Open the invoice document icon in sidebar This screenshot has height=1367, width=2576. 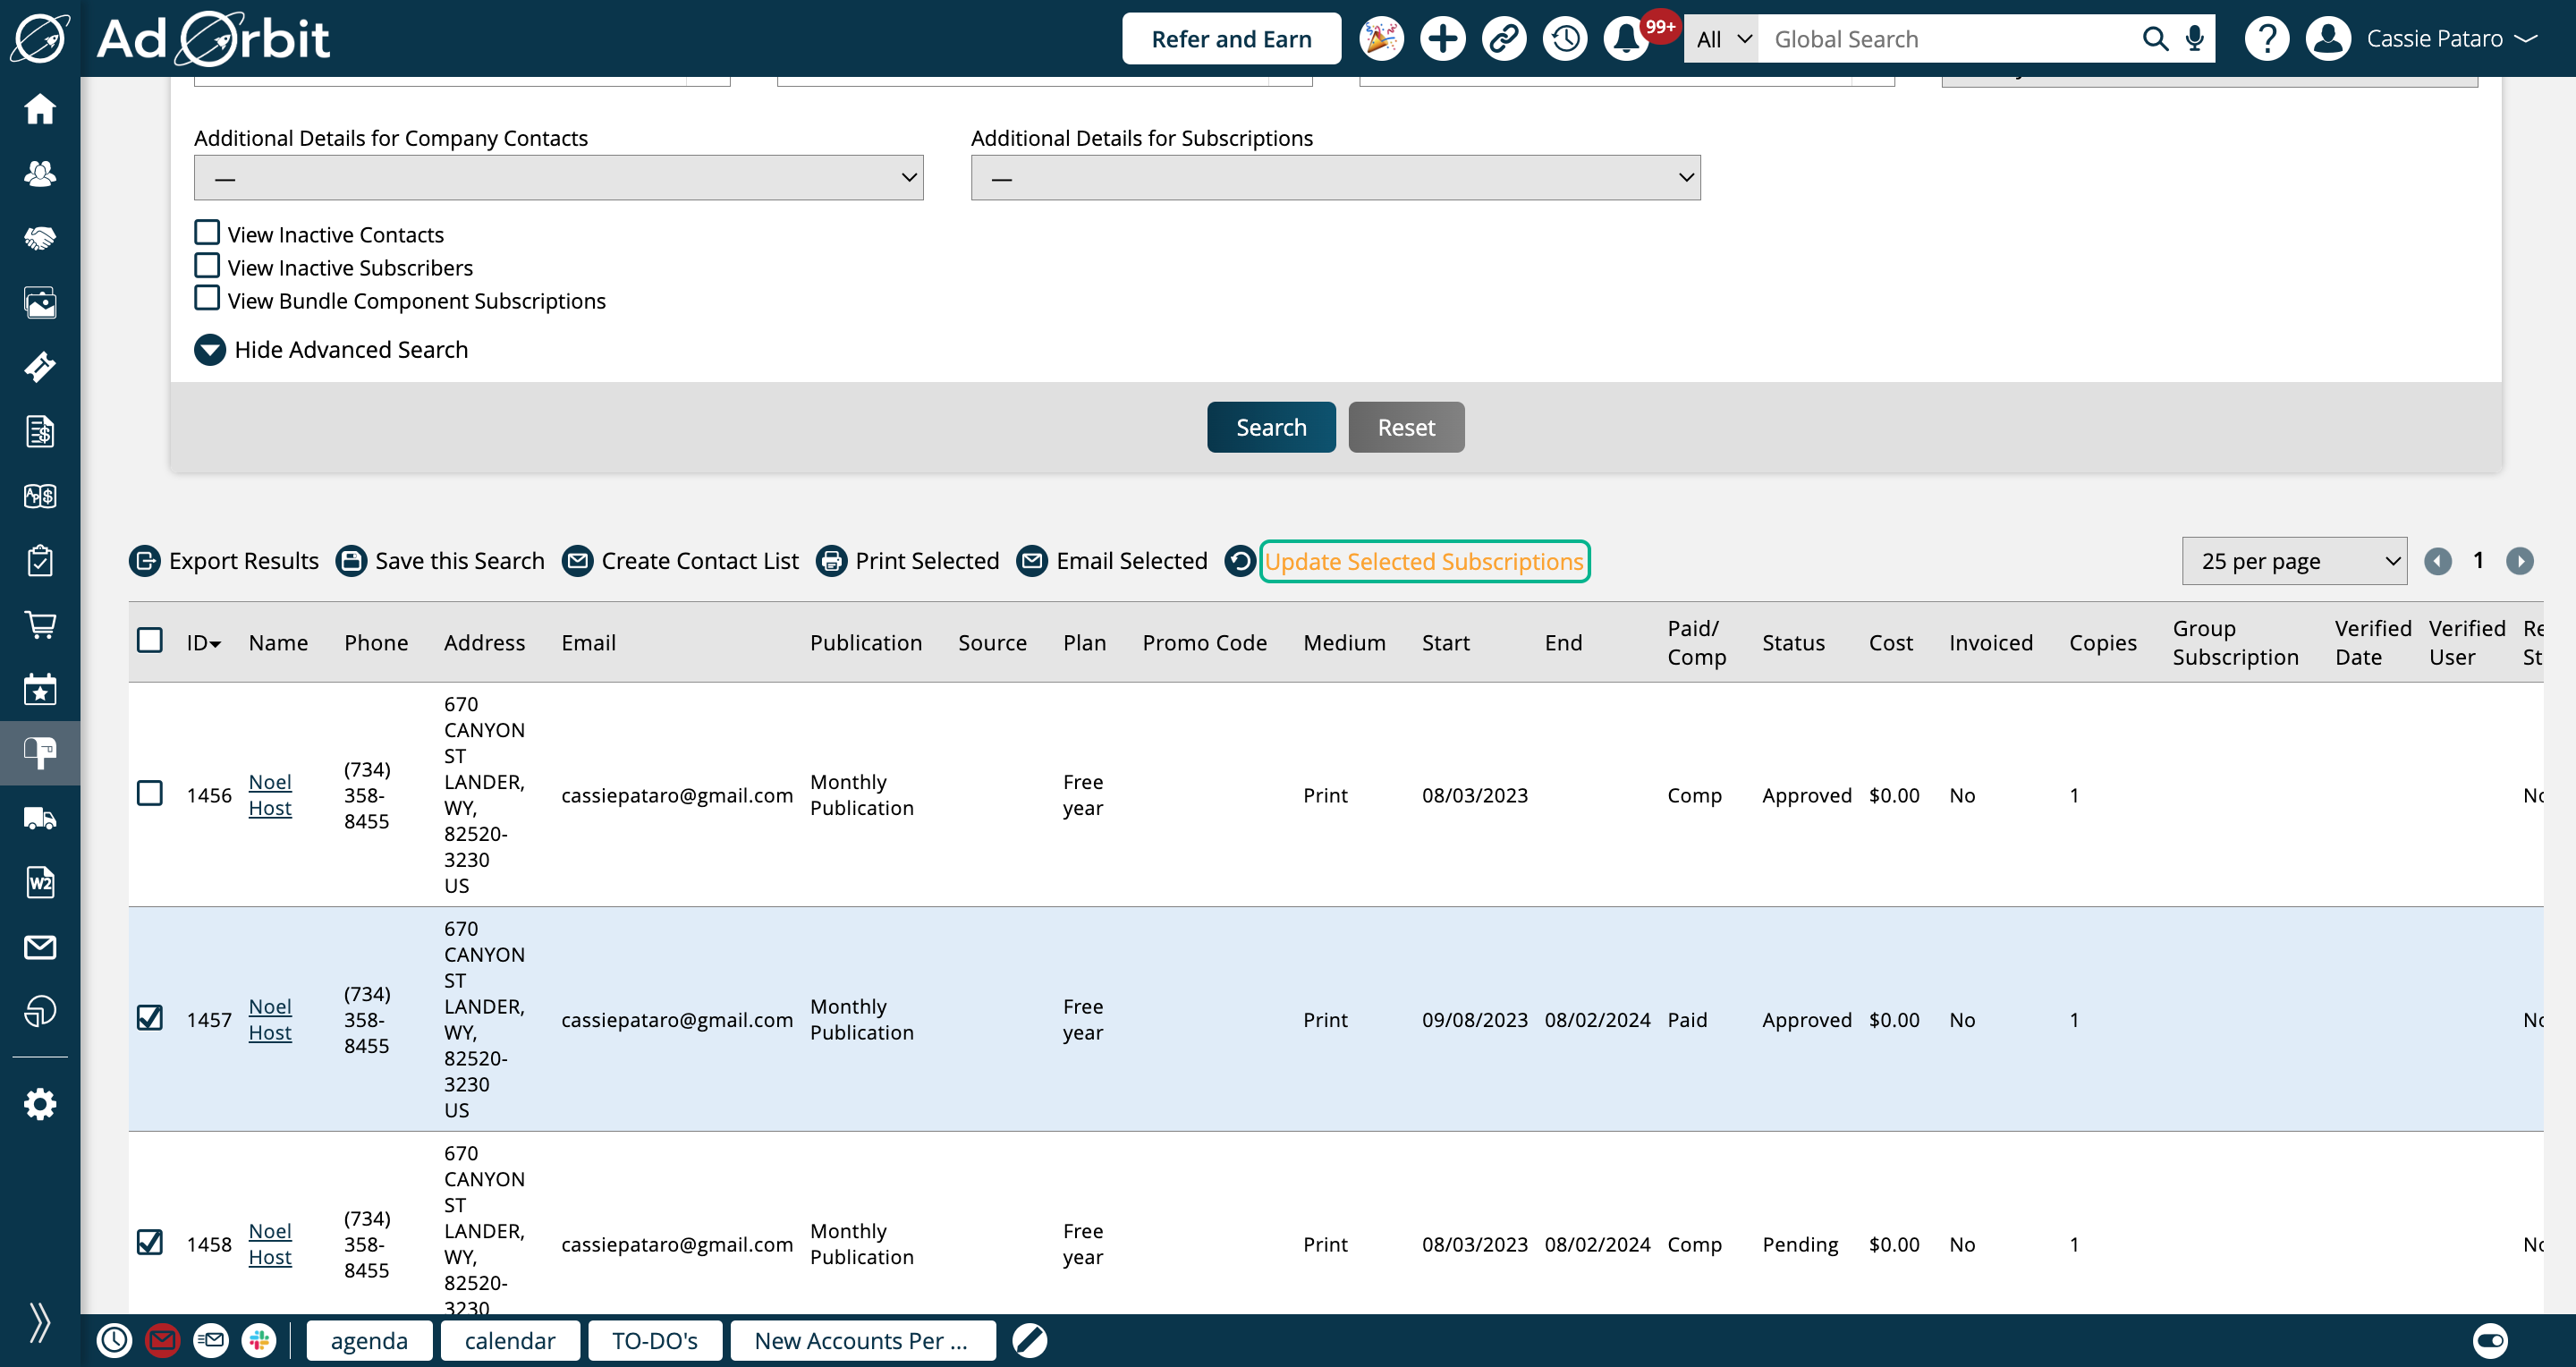(x=40, y=432)
